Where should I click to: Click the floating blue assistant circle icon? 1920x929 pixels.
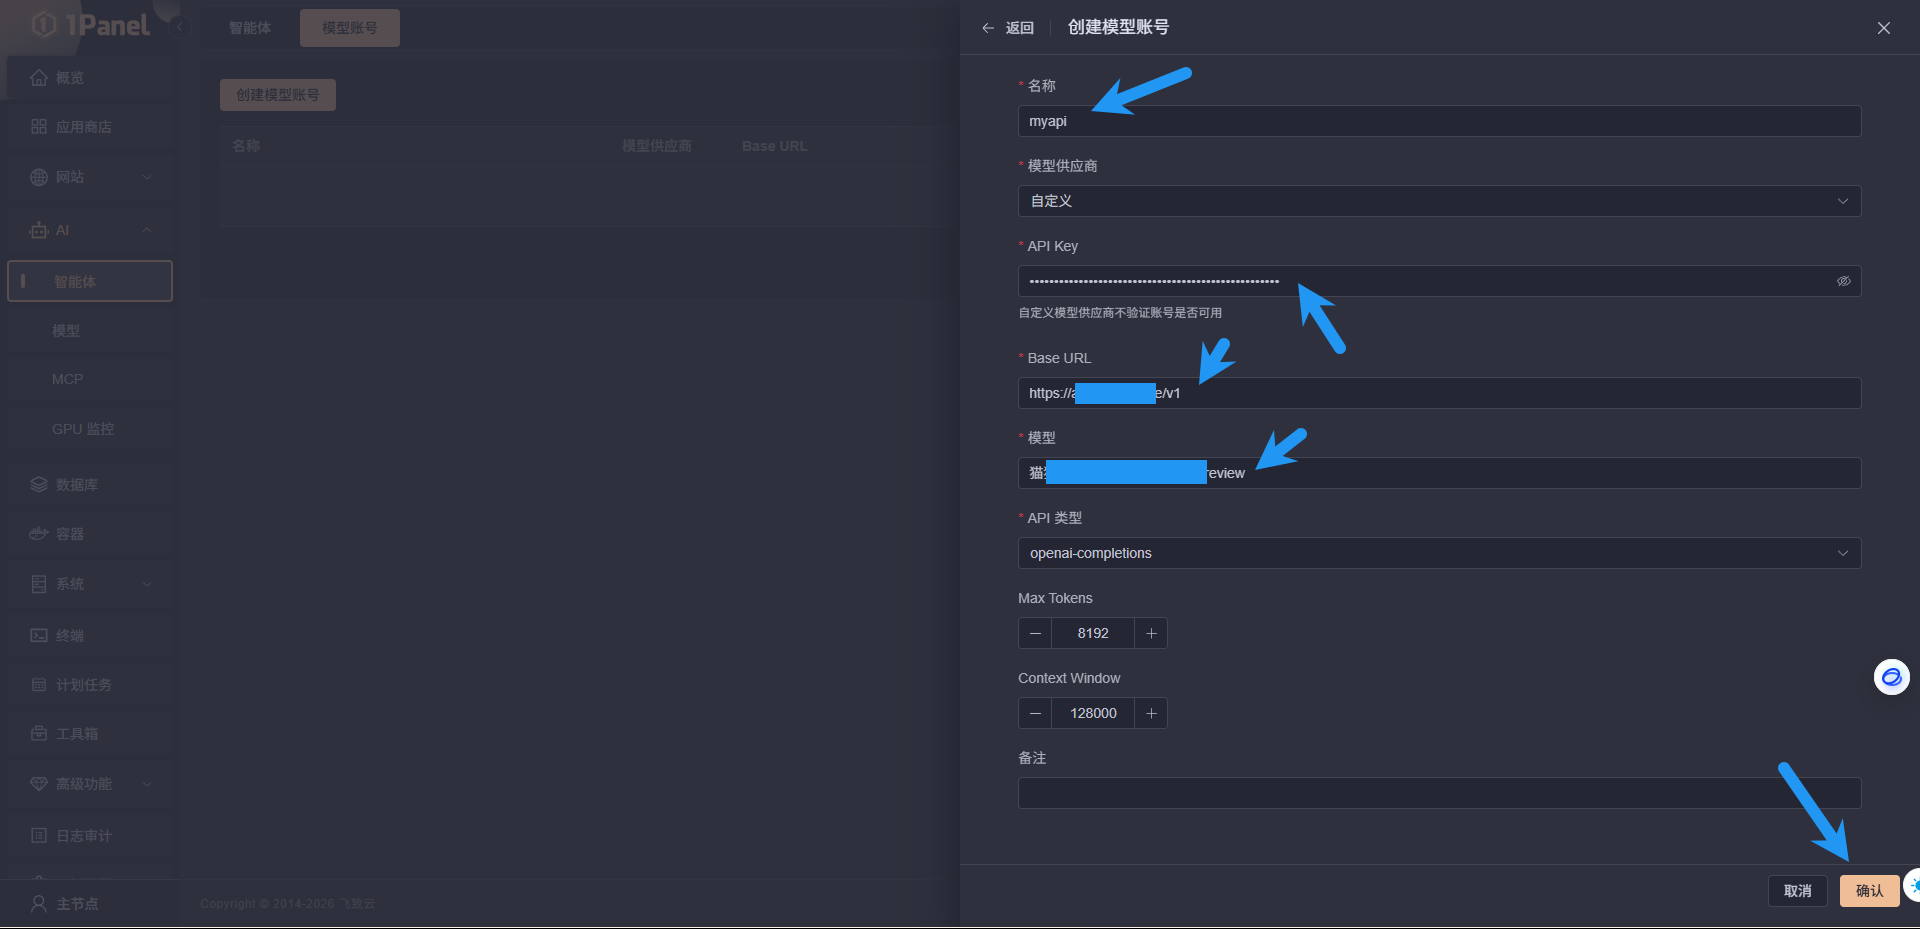click(1891, 677)
